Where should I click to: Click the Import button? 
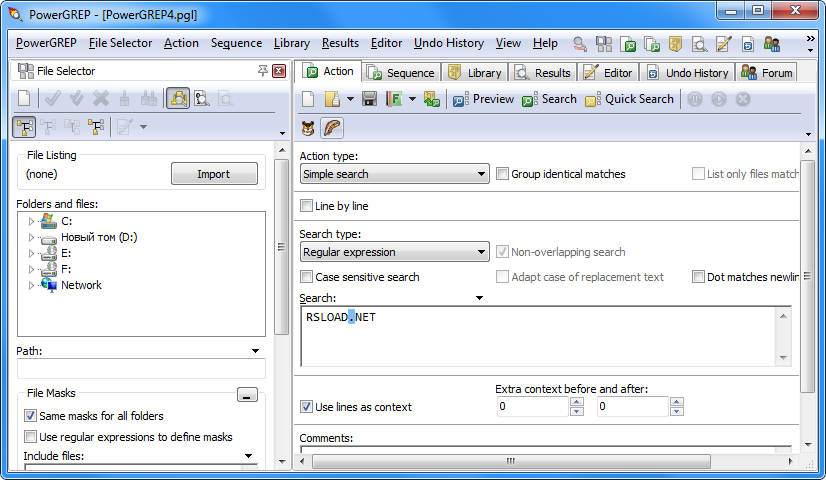(214, 174)
